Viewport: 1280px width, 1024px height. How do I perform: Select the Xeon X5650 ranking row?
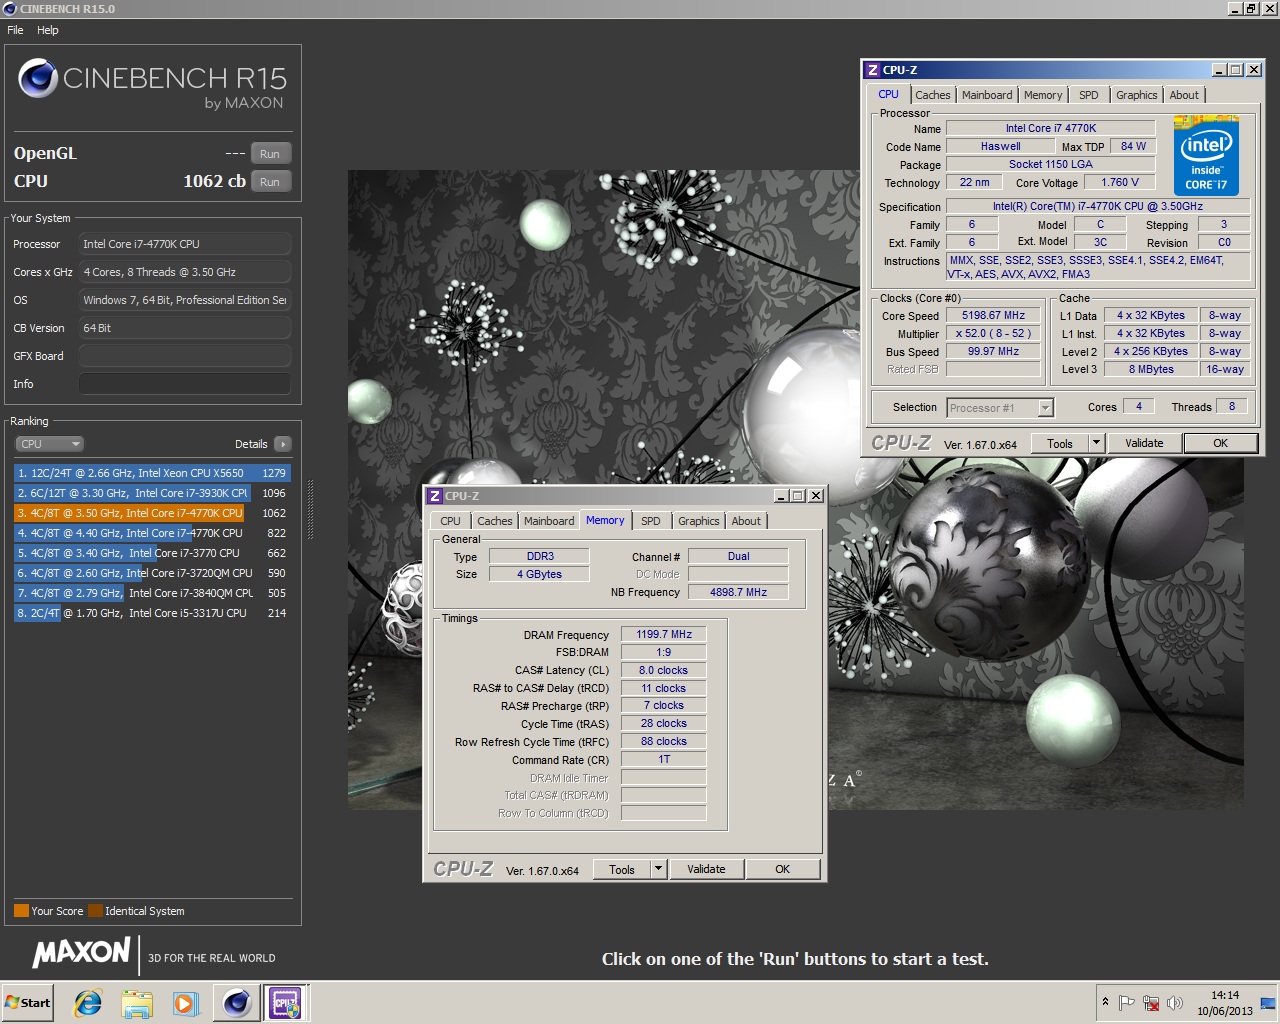coord(152,473)
